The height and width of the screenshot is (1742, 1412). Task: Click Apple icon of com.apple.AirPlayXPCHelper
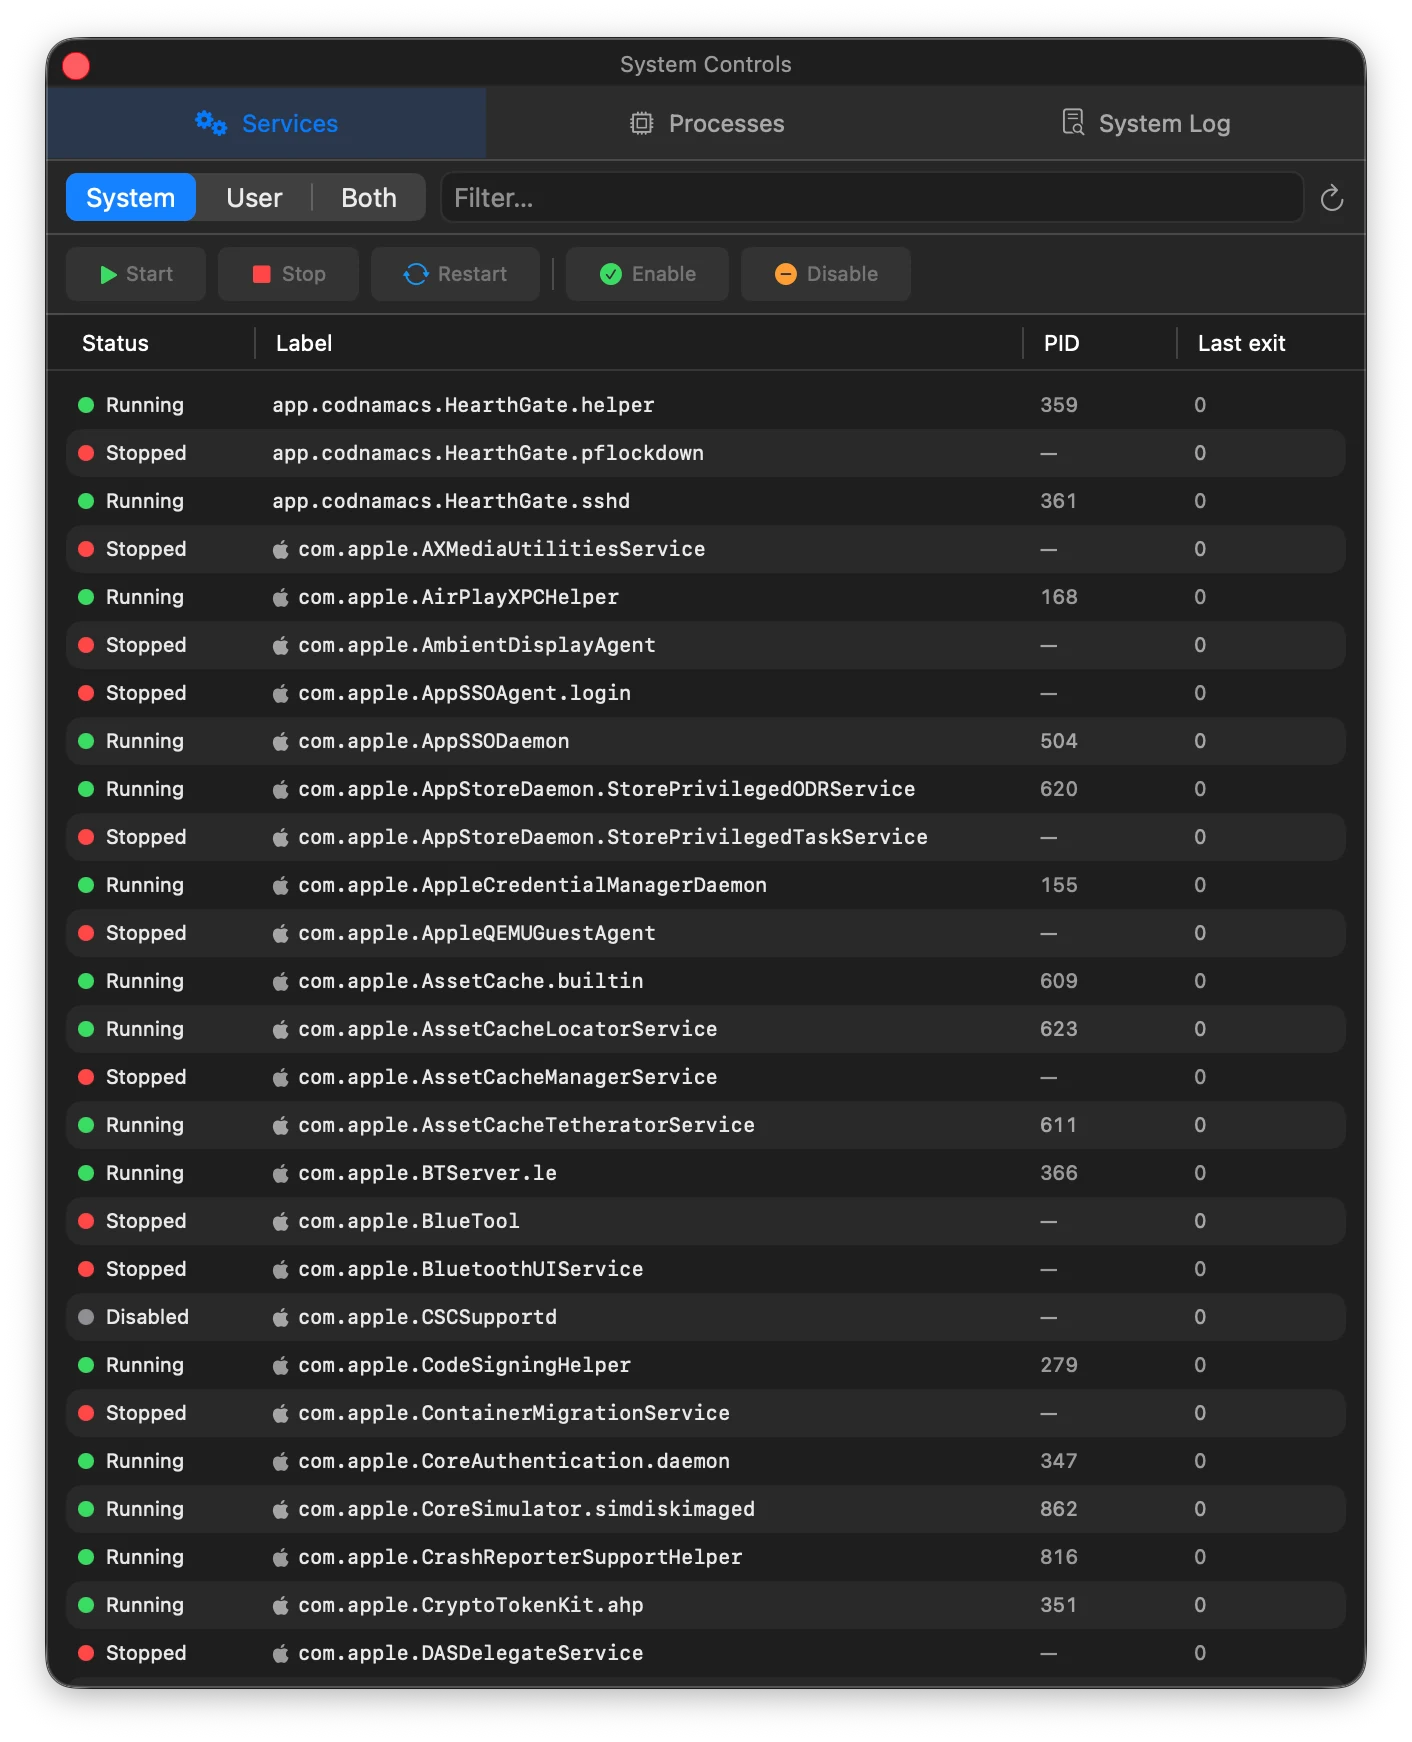pyautogui.click(x=281, y=597)
